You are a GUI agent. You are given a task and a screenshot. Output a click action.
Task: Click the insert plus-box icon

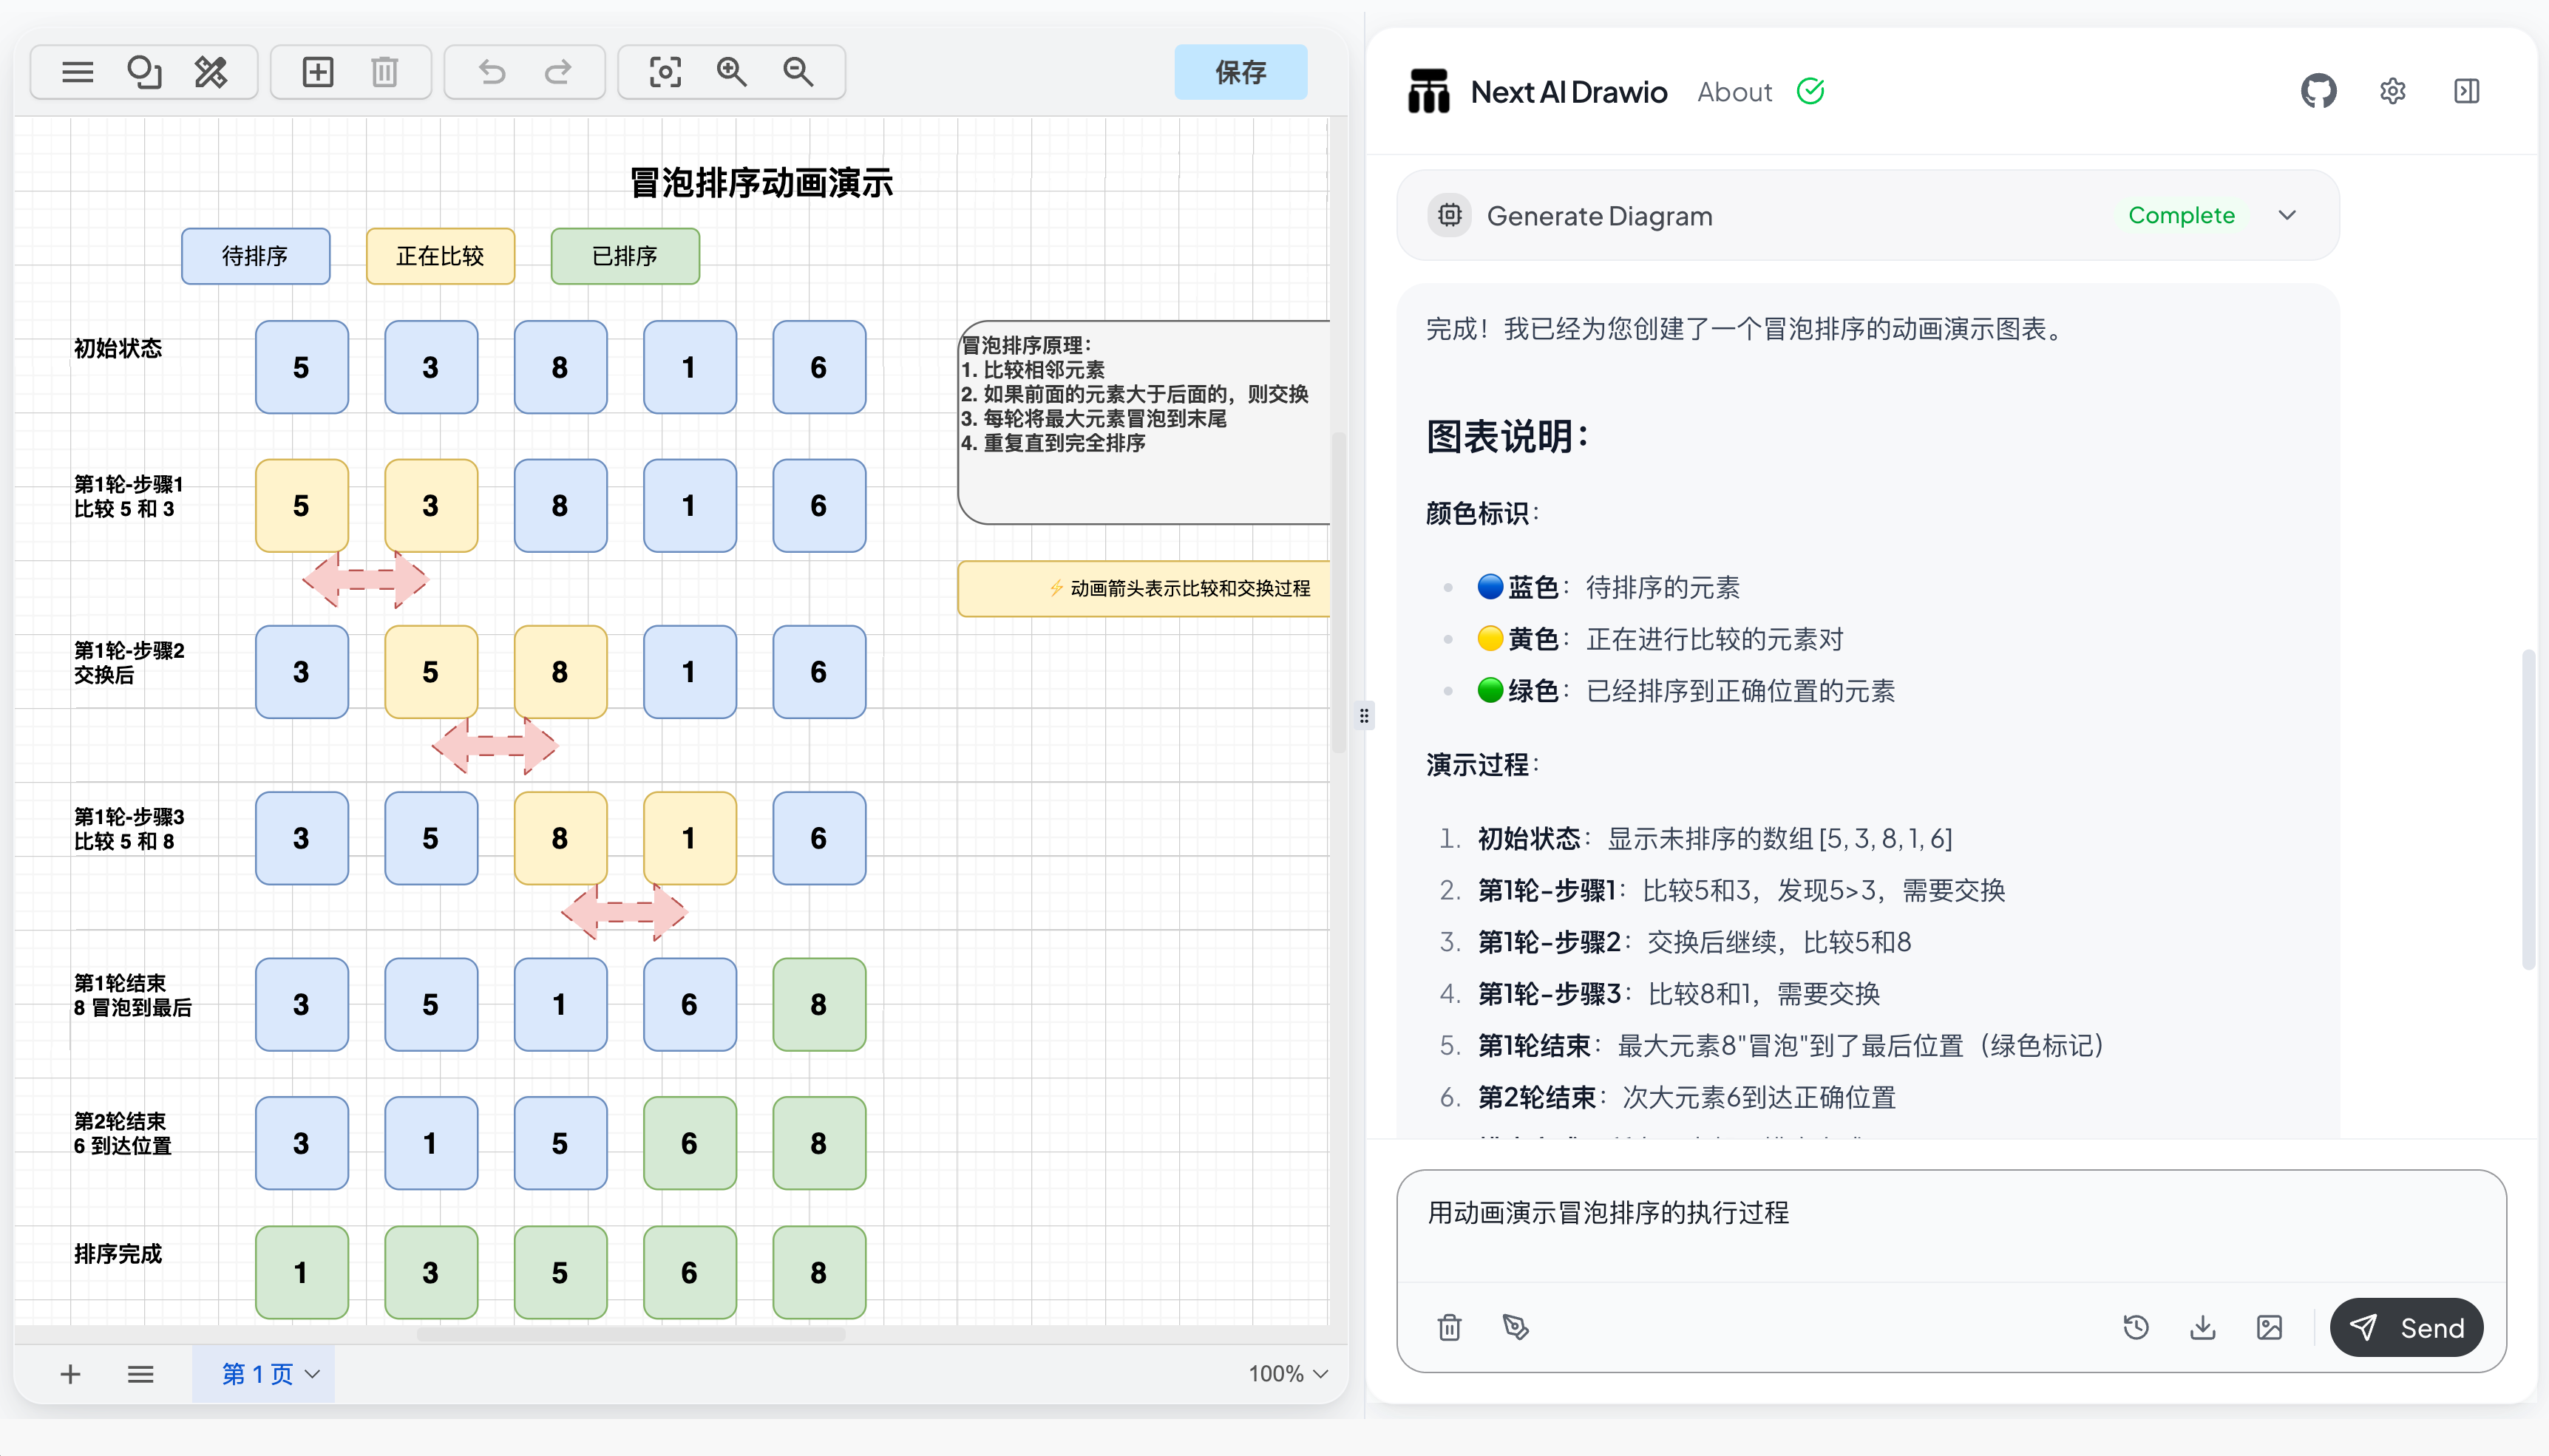tap(318, 72)
